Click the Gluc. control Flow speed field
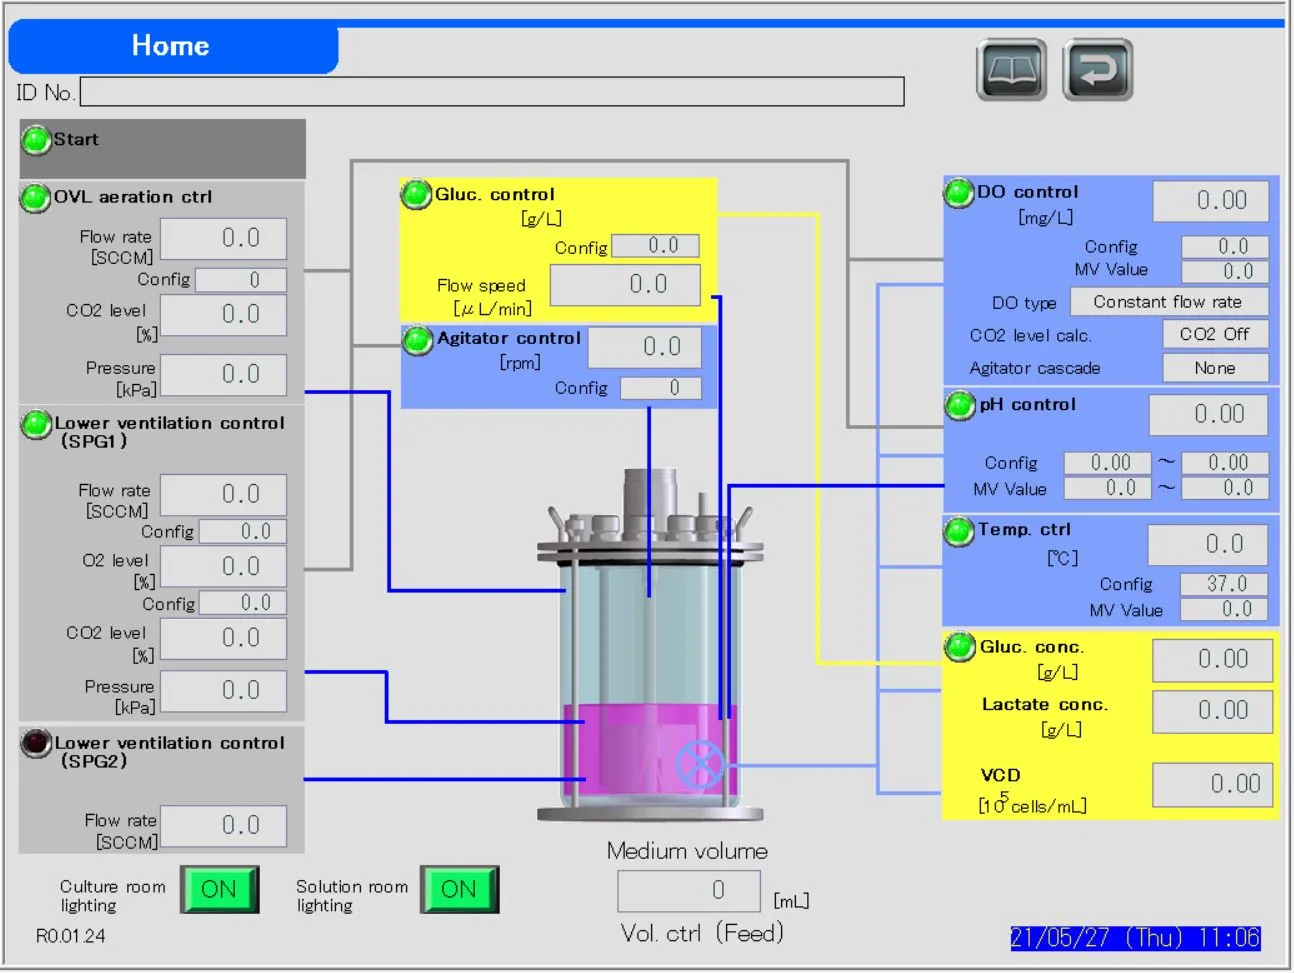1294x973 pixels. [626, 285]
